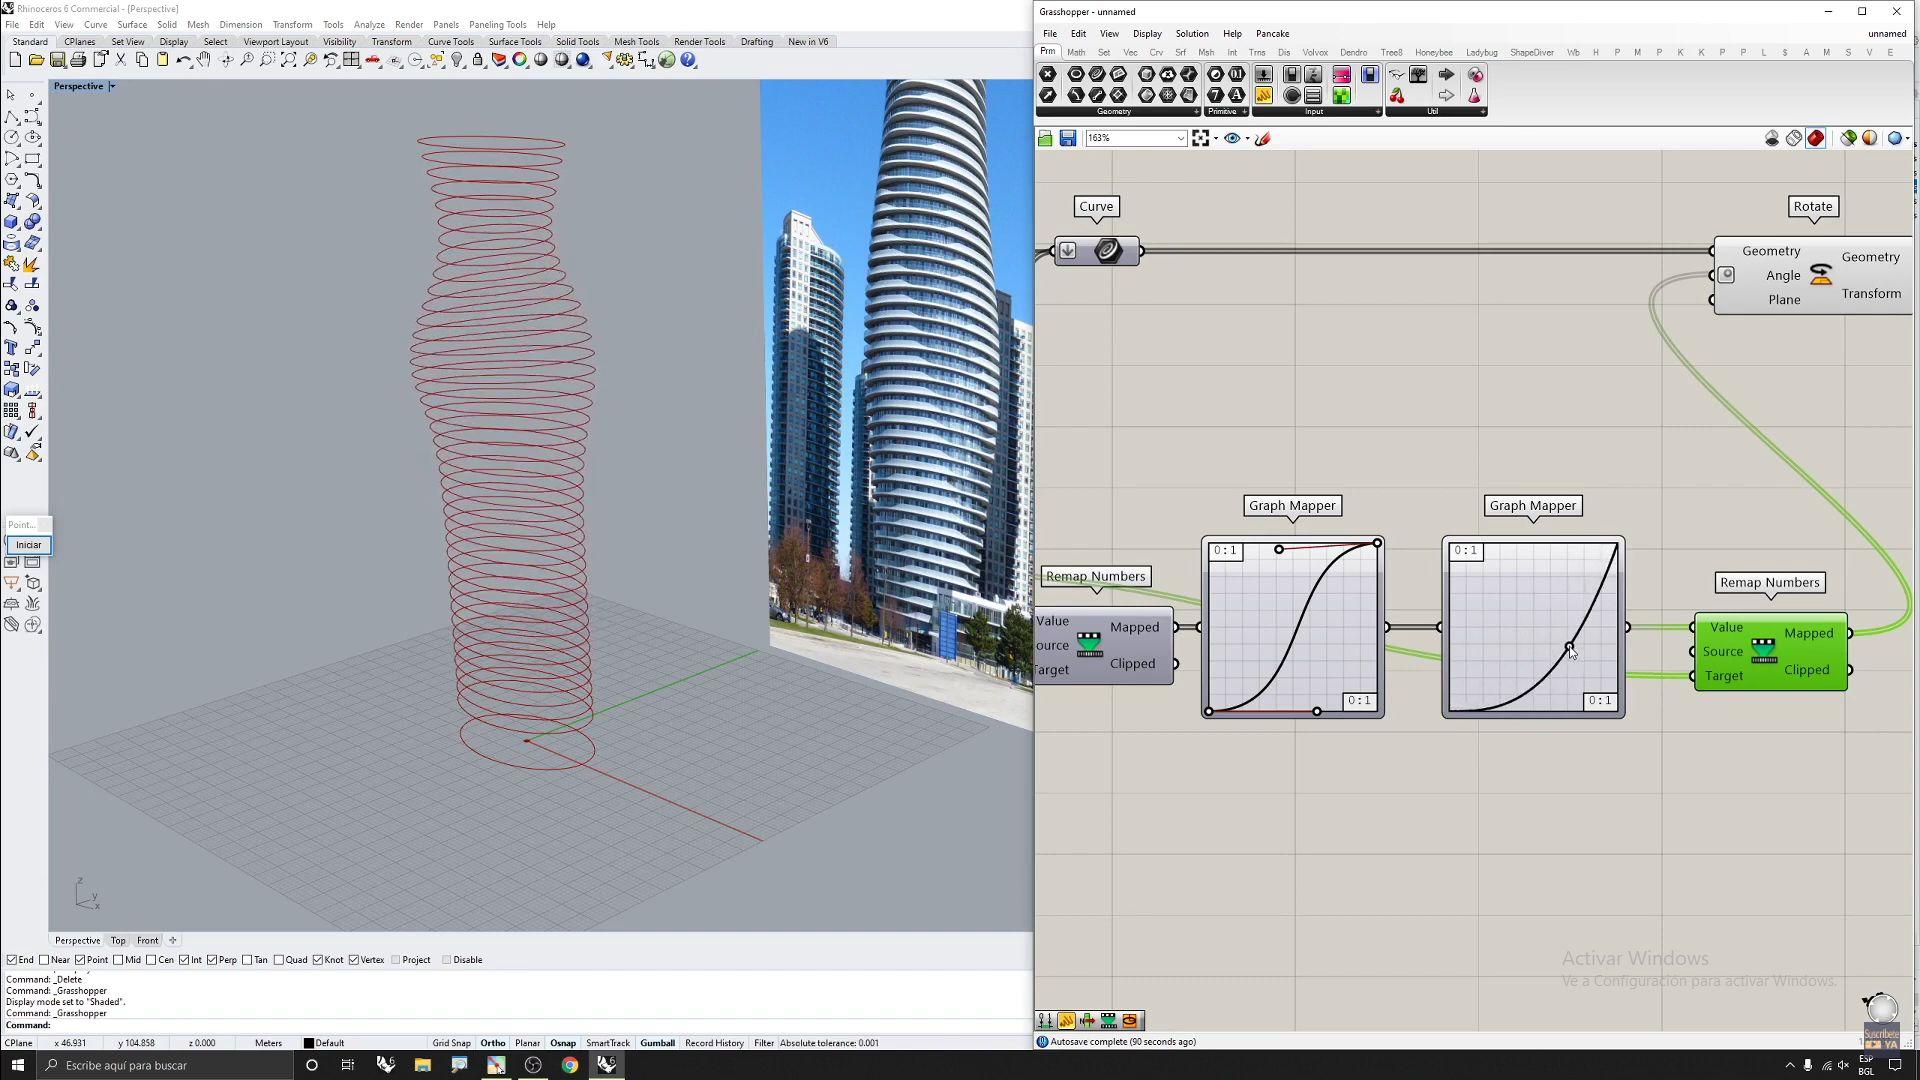Click the Iniciar button in Rhino sidebar
The height and width of the screenshot is (1080, 1920).
[28, 545]
